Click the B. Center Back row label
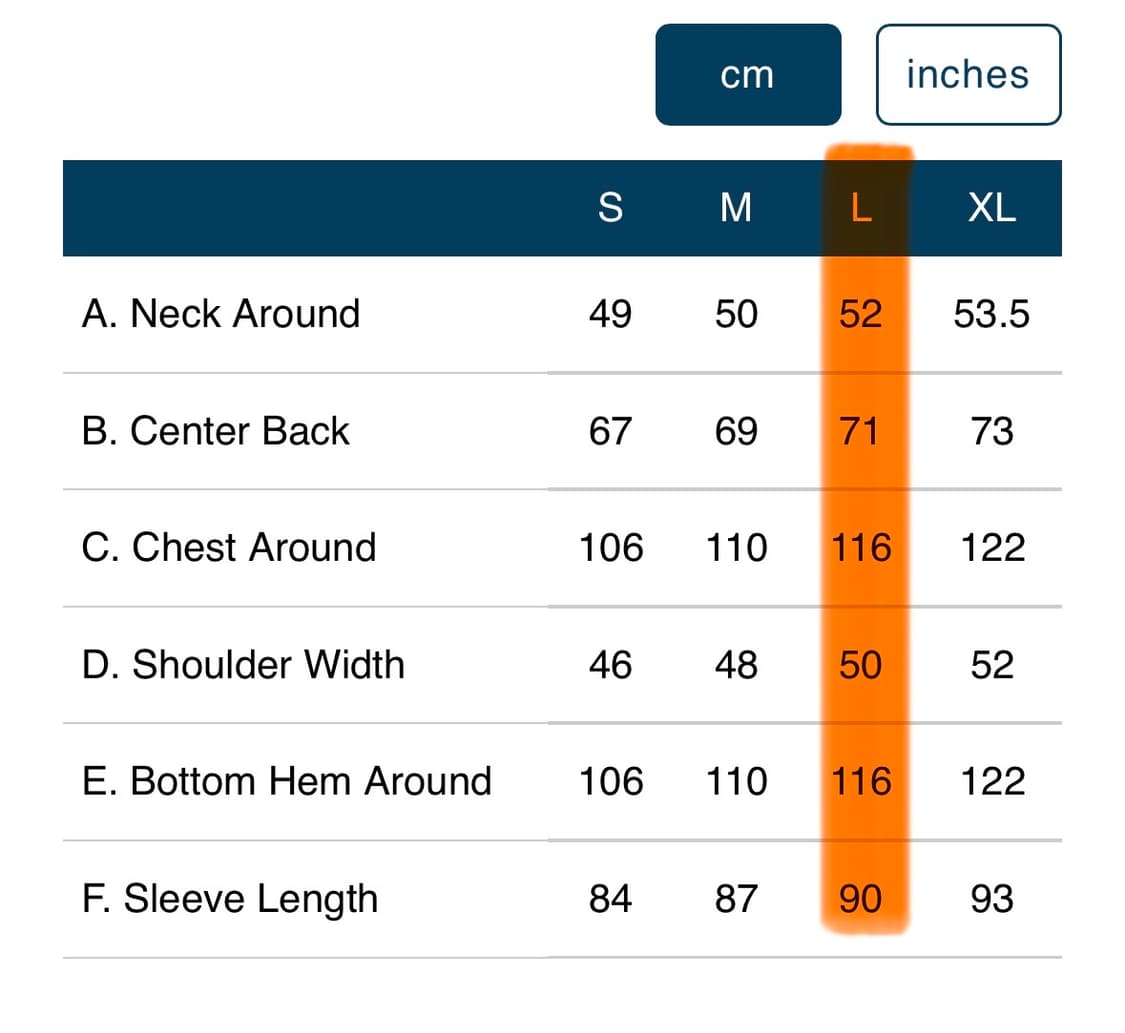Image resolution: width=1125 pixels, height=1033 pixels. [x=216, y=431]
